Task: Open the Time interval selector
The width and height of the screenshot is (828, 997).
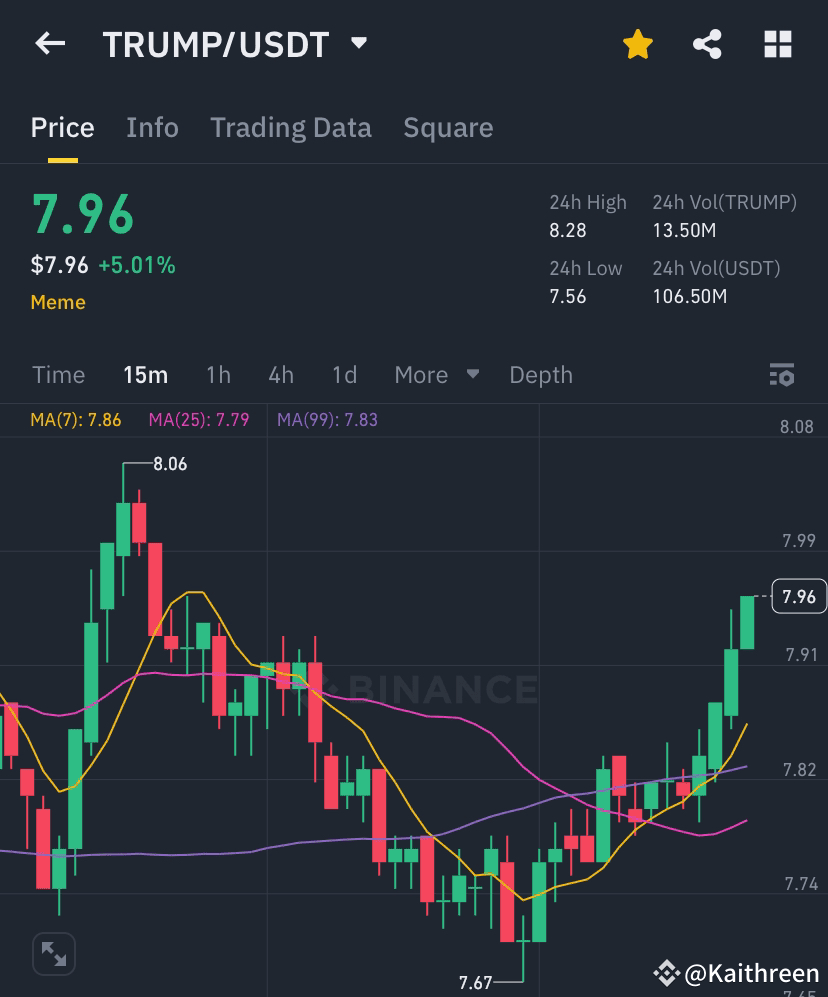Action: point(59,374)
